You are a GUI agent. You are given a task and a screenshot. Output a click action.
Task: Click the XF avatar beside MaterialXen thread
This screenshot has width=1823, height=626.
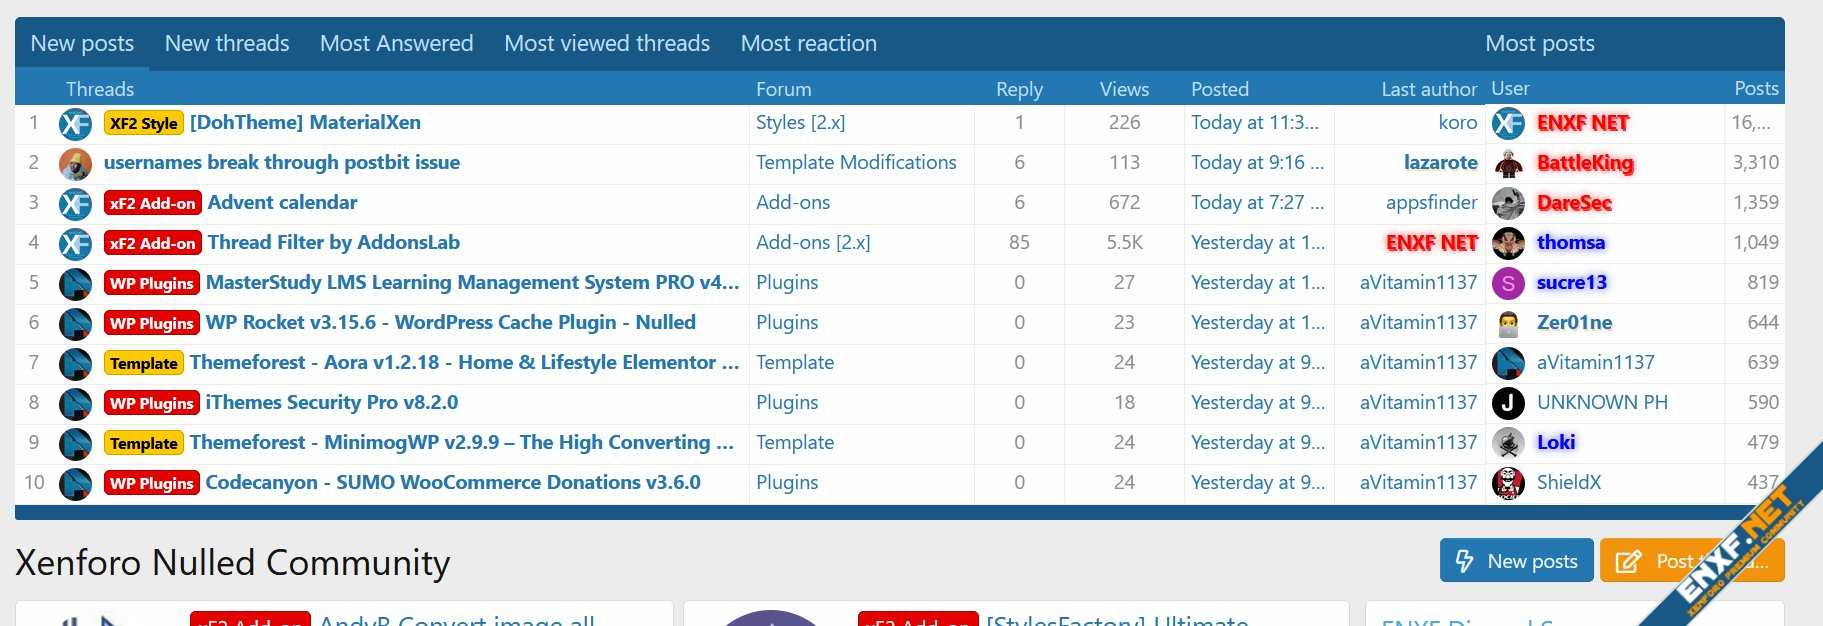pos(75,124)
